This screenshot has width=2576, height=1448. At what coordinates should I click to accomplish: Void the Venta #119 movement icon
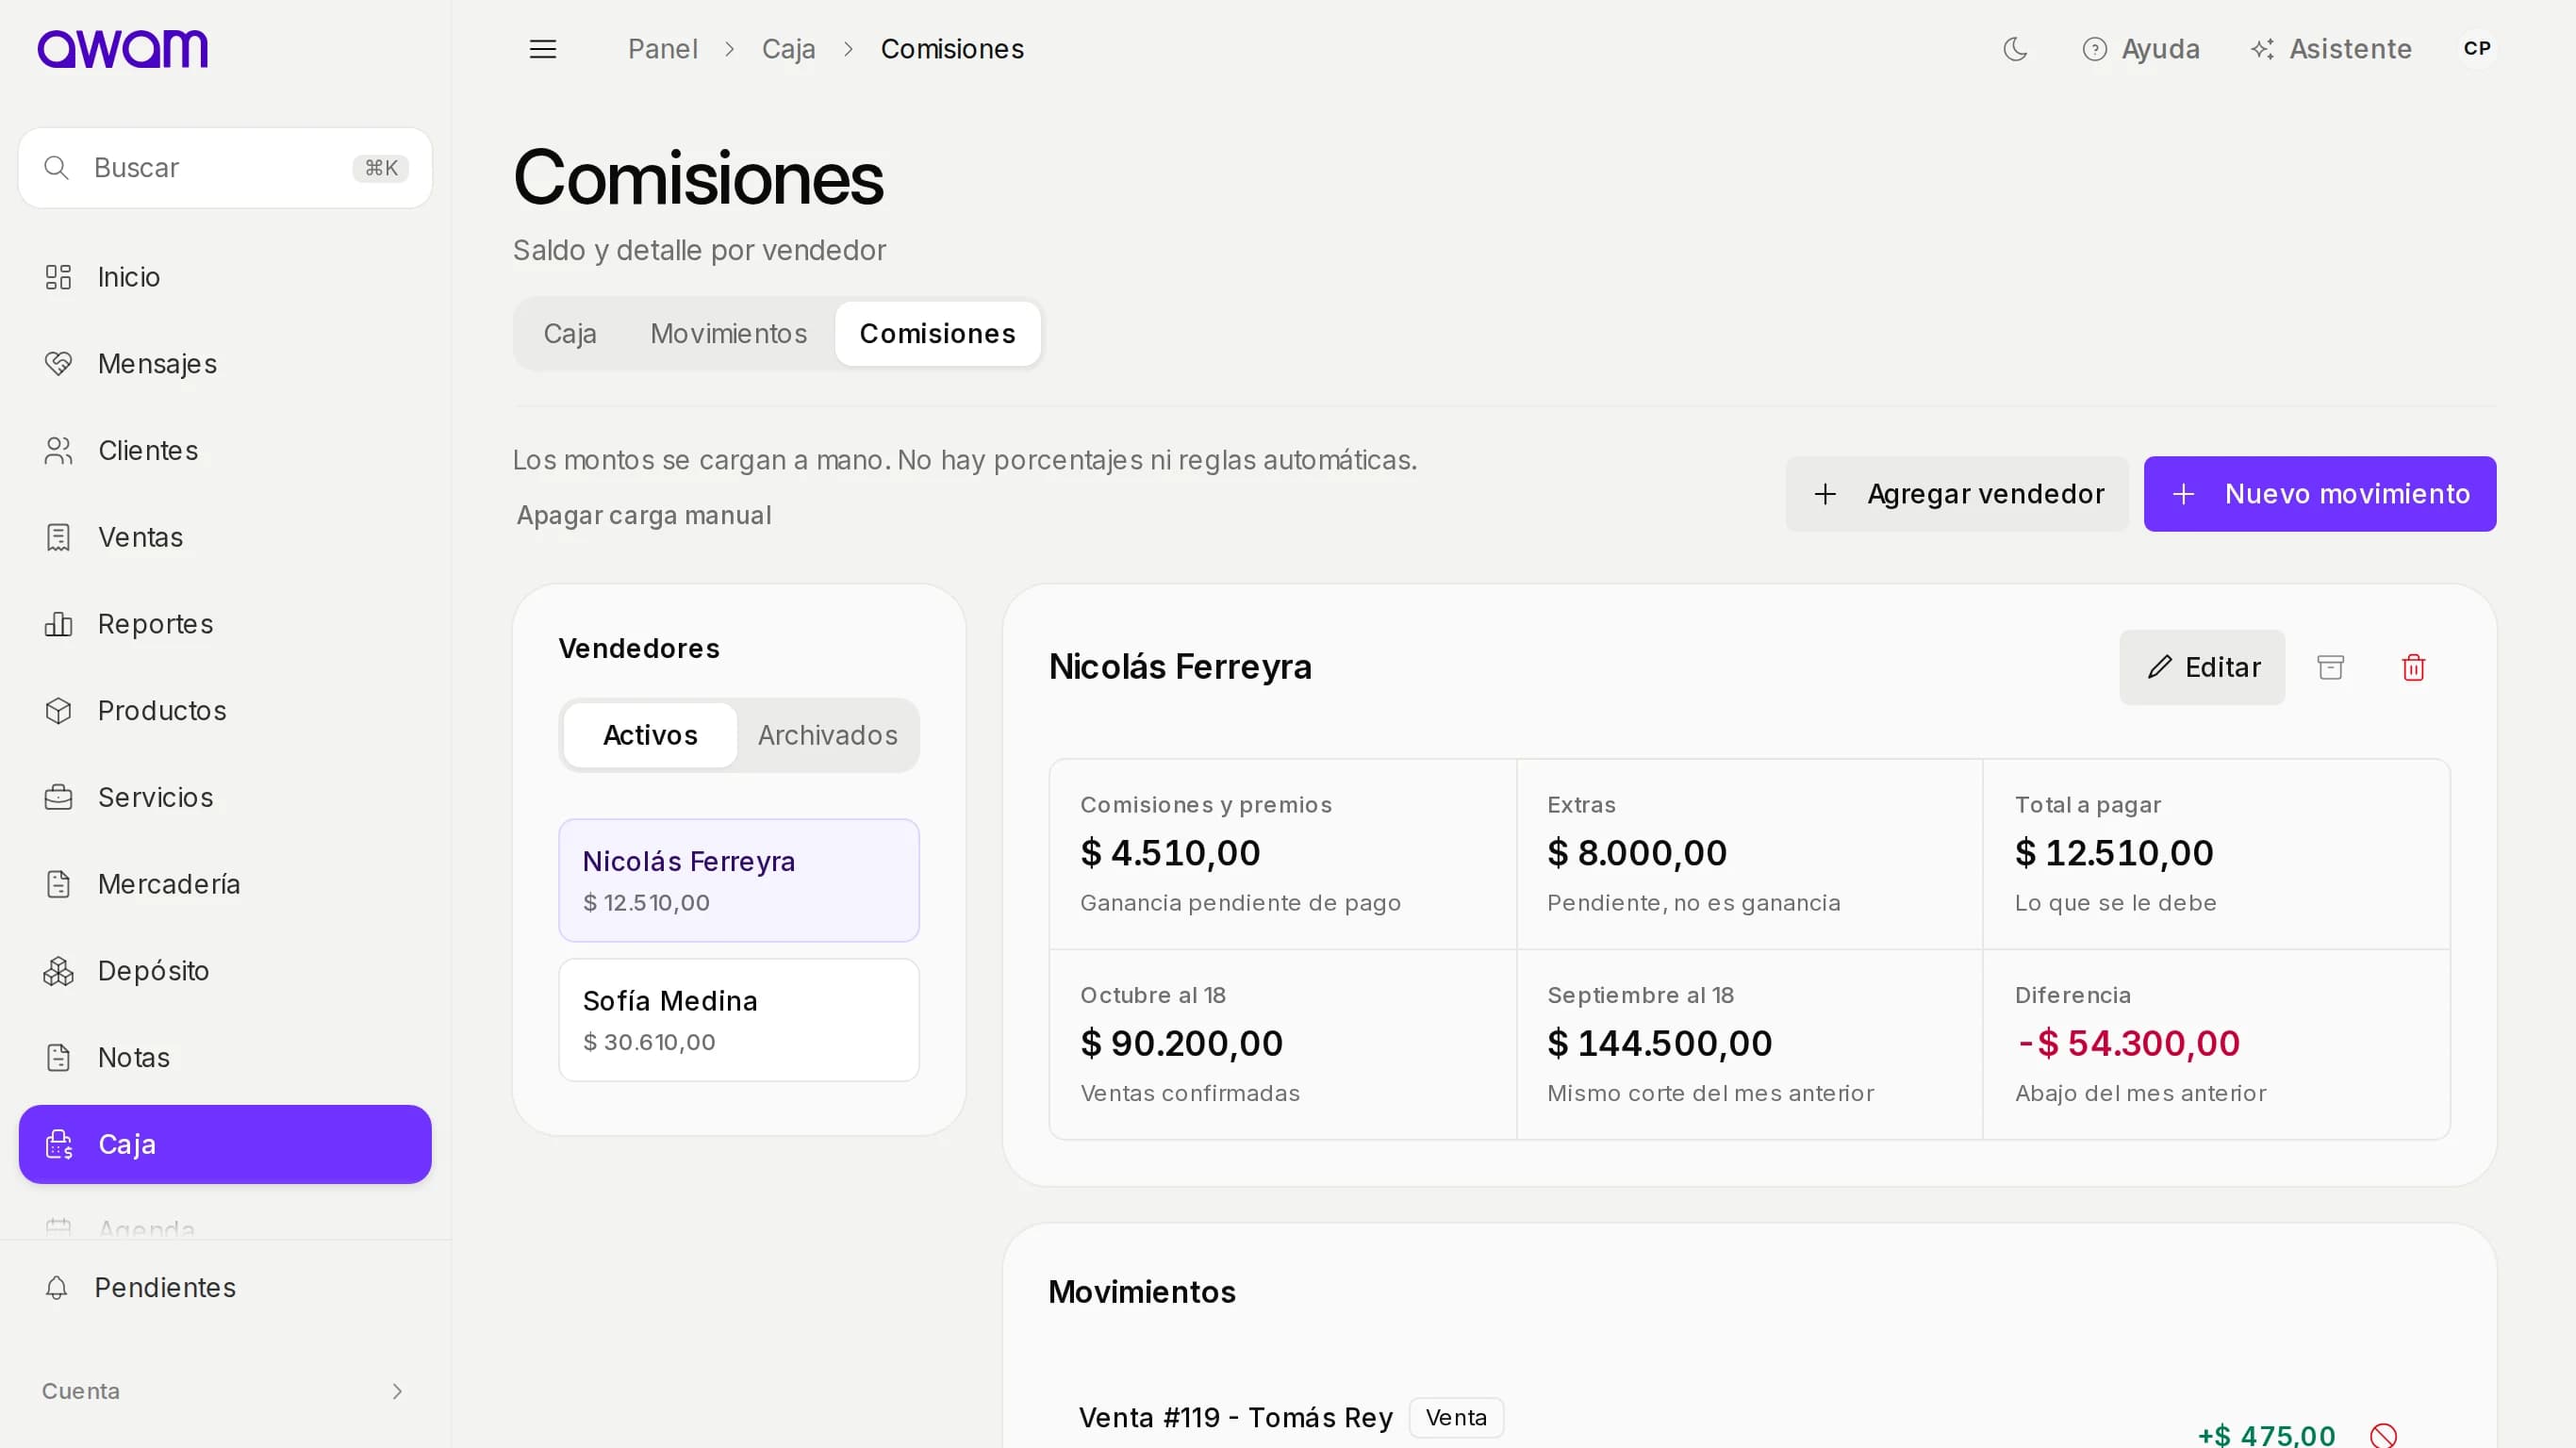tap(2383, 1436)
